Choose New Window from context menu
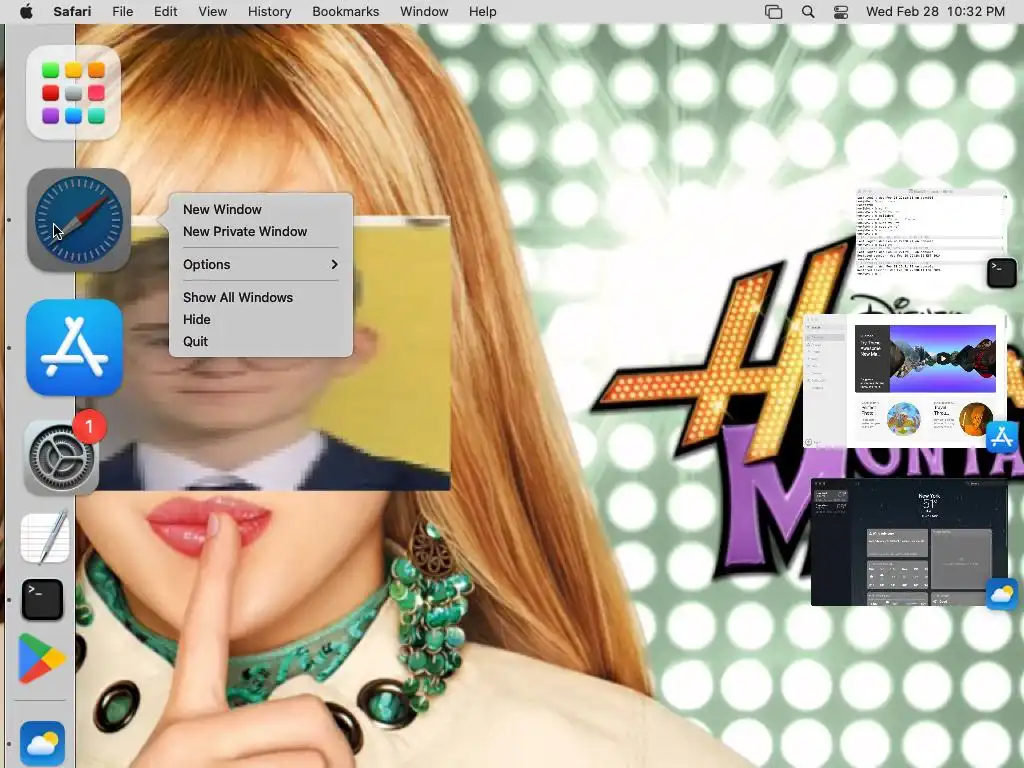The width and height of the screenshot is (1024, 768). tap(222, 210)
